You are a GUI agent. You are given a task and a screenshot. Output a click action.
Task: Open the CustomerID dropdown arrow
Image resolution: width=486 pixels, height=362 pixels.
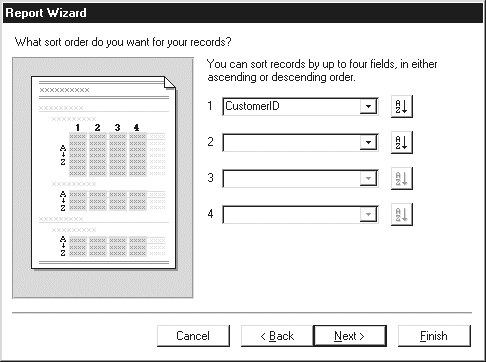click(x=368, y=107)
